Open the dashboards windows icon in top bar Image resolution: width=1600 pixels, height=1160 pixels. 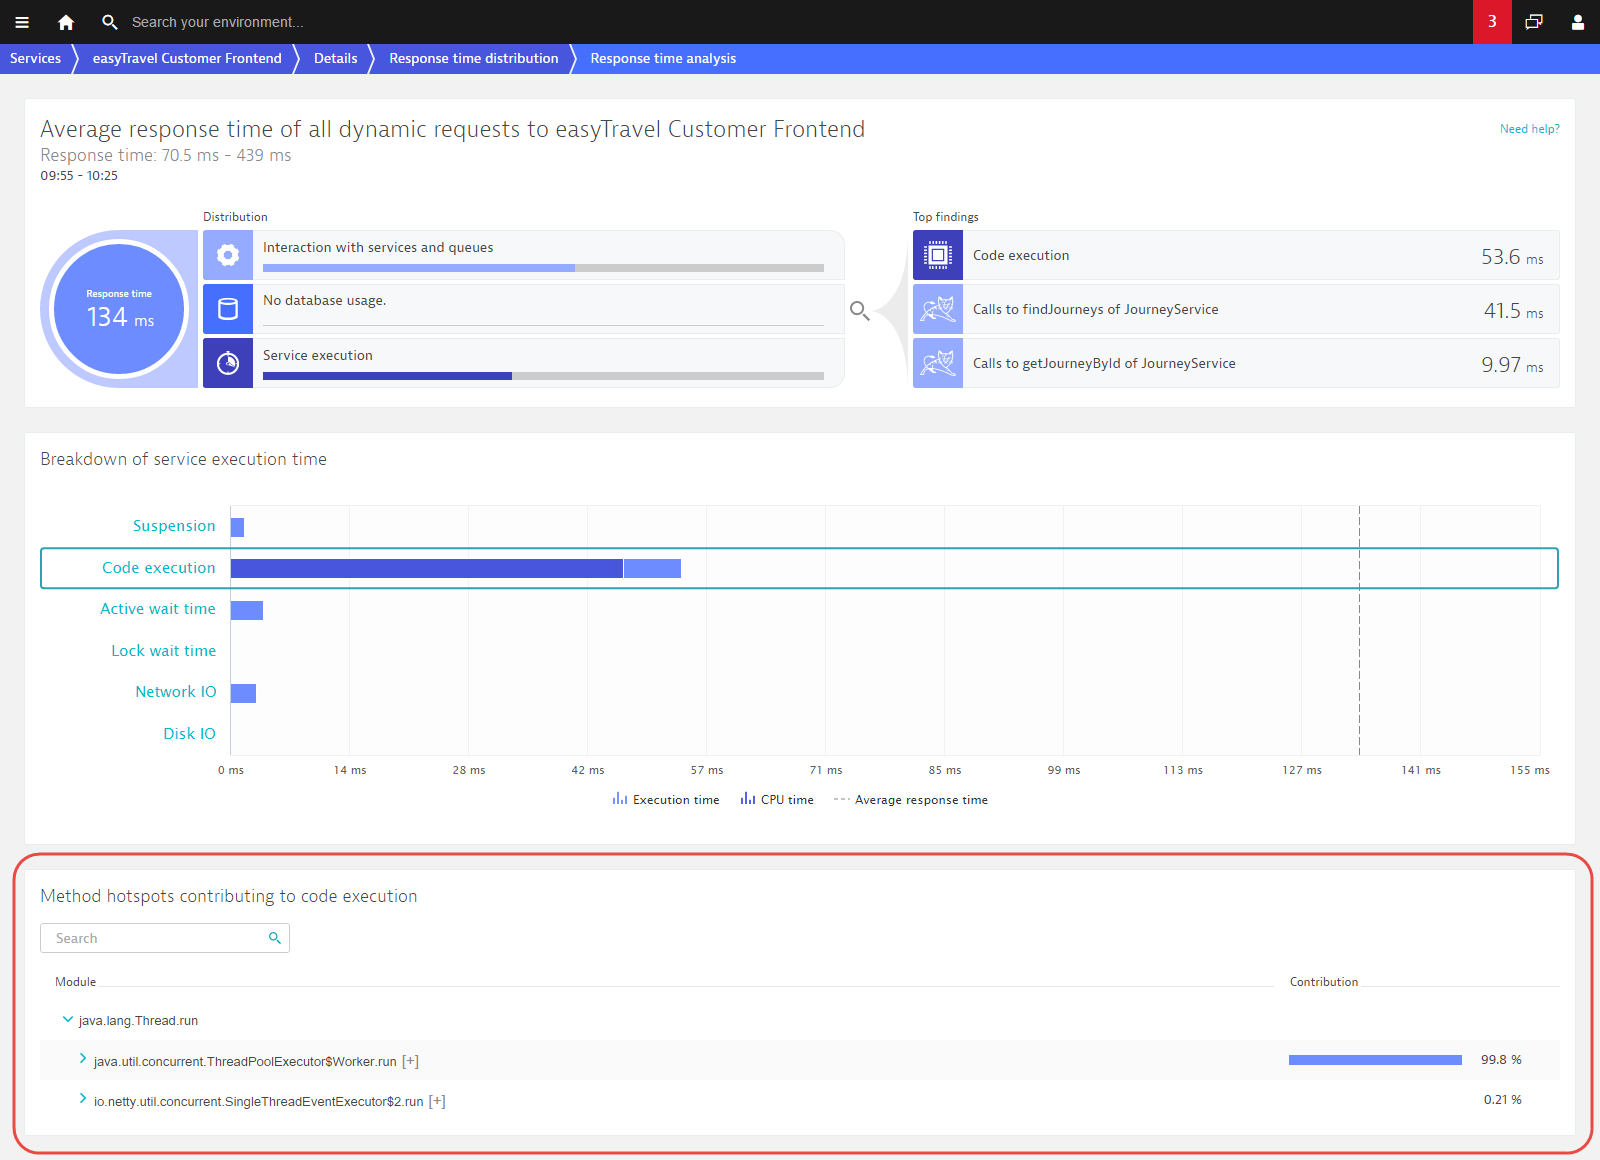pos(1534,22)
